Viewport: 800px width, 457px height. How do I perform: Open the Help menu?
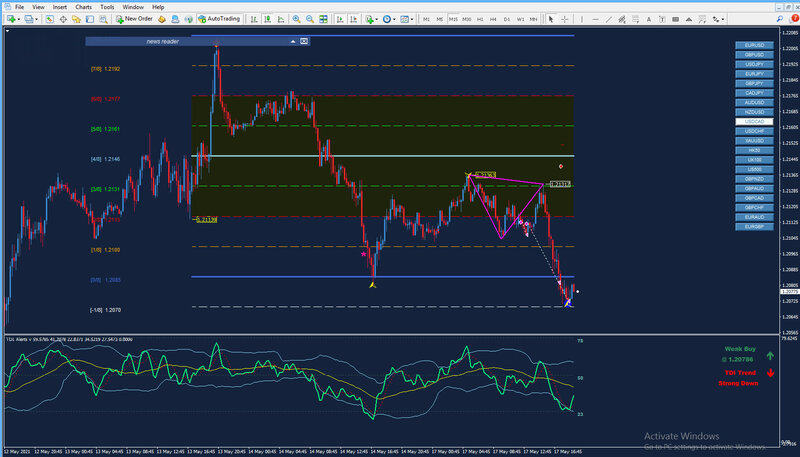tap(158, 7)
